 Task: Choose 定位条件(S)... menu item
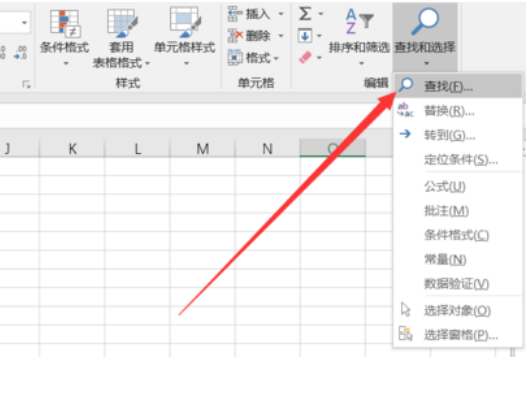(458, 159)
